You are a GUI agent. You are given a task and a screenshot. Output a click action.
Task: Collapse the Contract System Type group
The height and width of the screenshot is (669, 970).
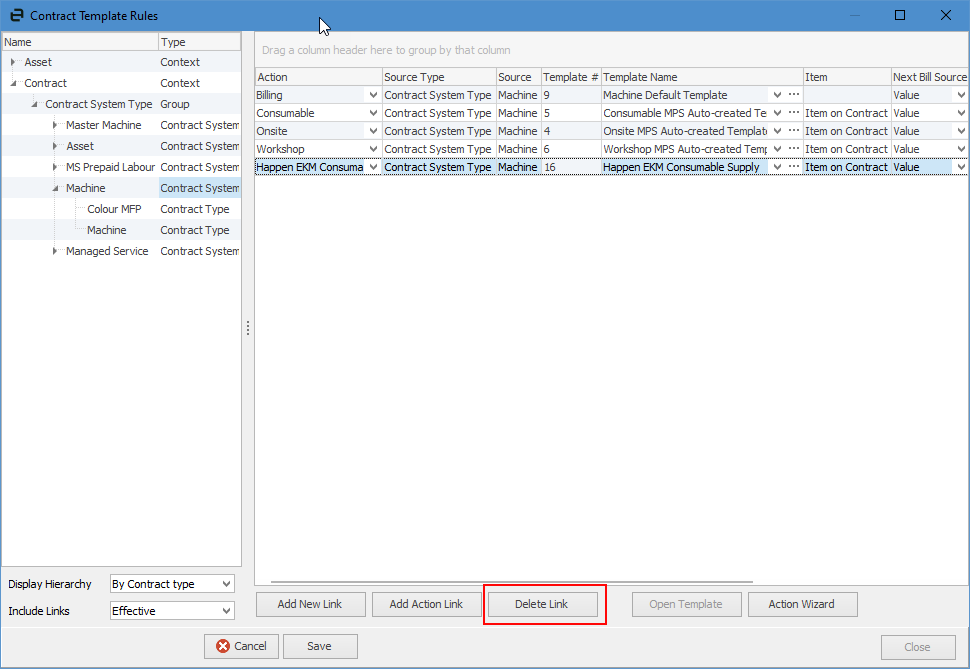(x=34, y=104)
